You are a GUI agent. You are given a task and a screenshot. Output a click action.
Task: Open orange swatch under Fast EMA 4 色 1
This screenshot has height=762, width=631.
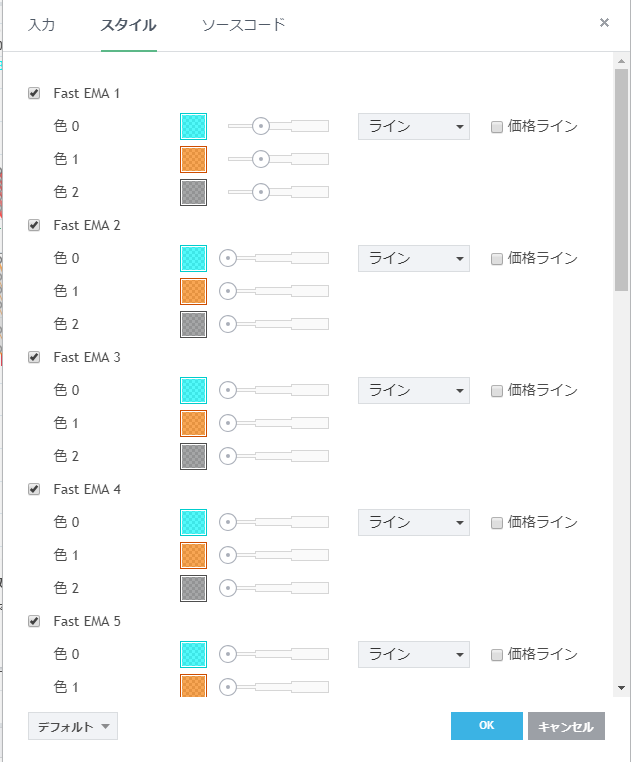click(193, 555)
